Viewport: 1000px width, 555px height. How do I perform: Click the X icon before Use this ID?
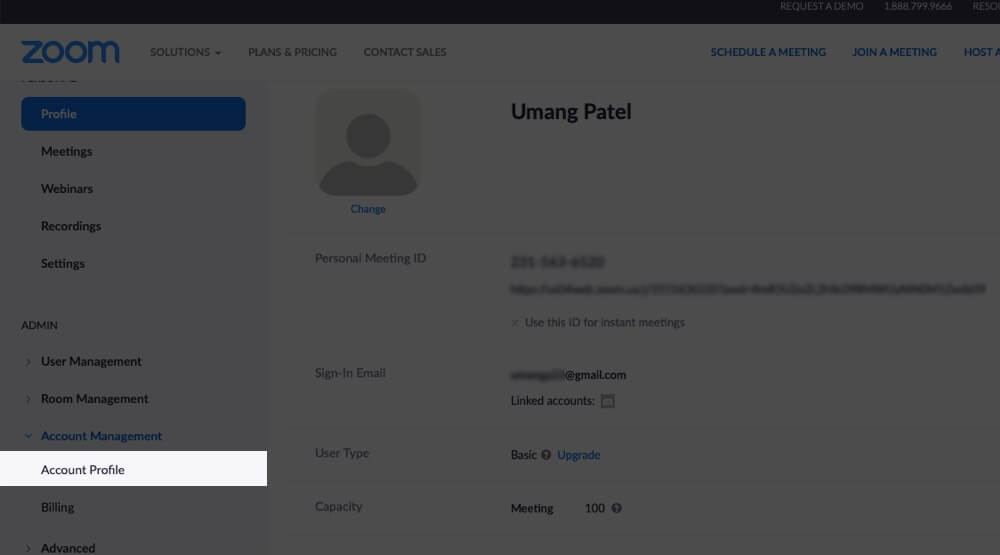tap(515, 323)
